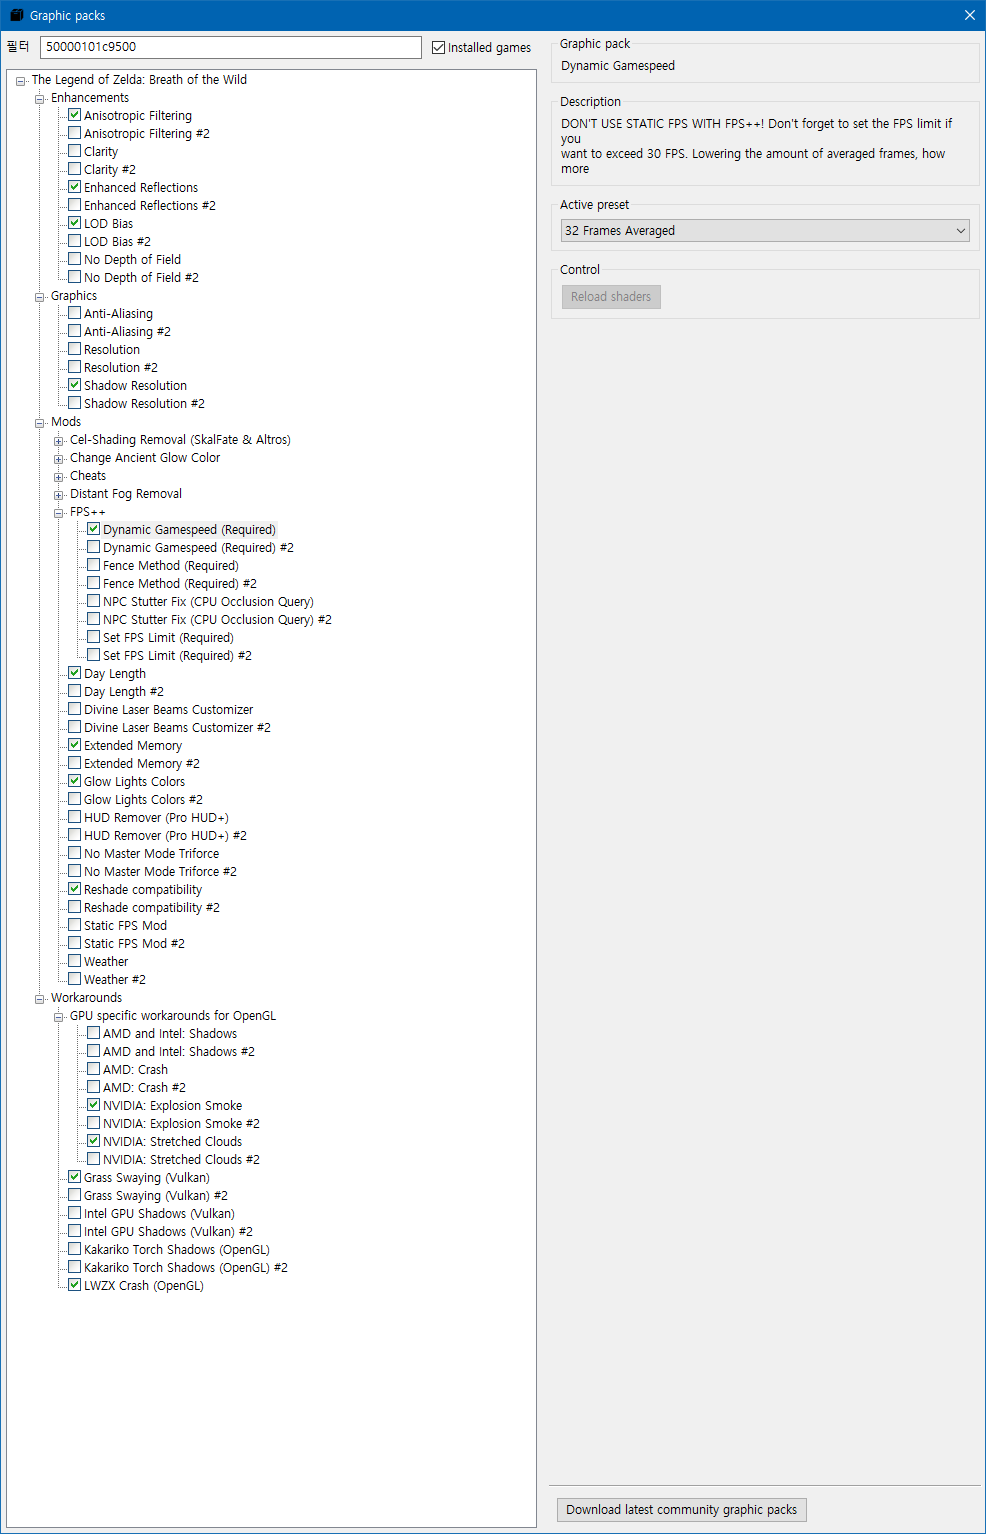Disable the LOD Bias checkbox

point(74,223)
